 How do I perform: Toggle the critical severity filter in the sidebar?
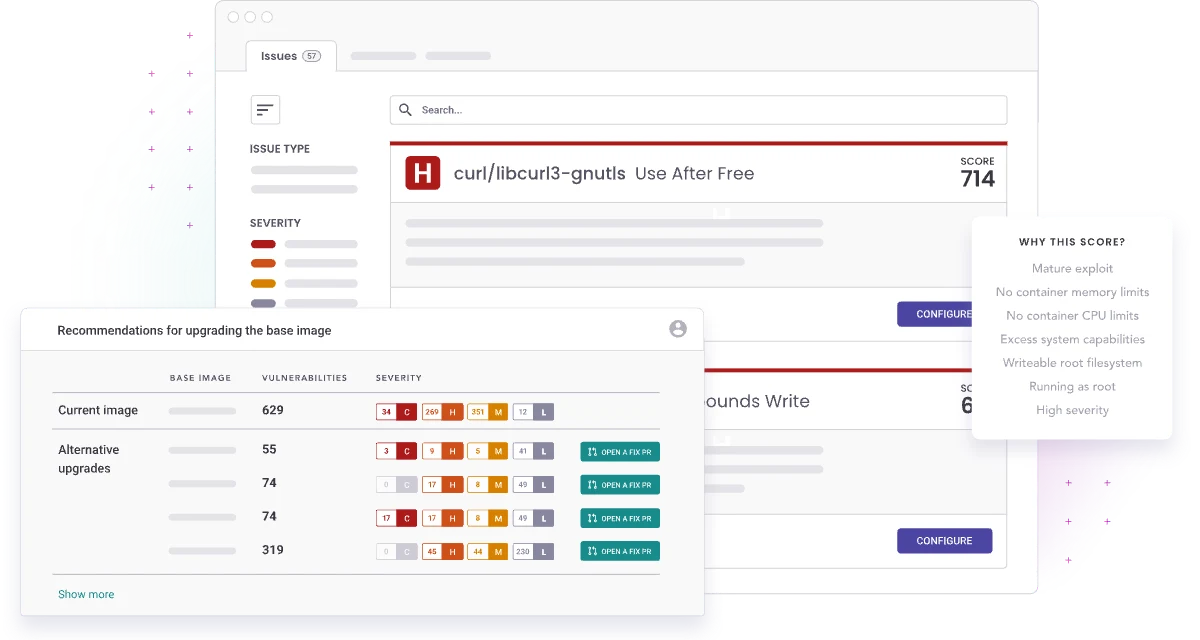pyautogui.click(x=263, y=243)
